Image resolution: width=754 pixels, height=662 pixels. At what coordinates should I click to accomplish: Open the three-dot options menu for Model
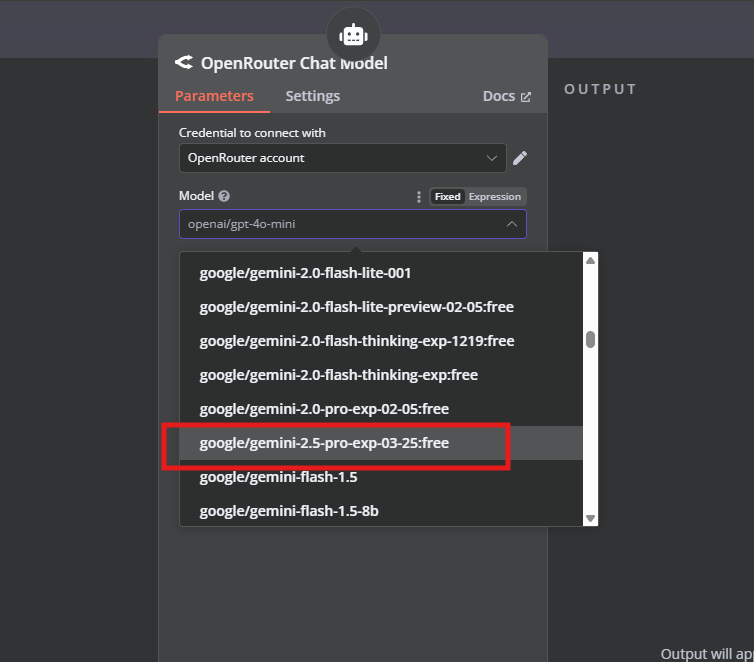point(419,197)
